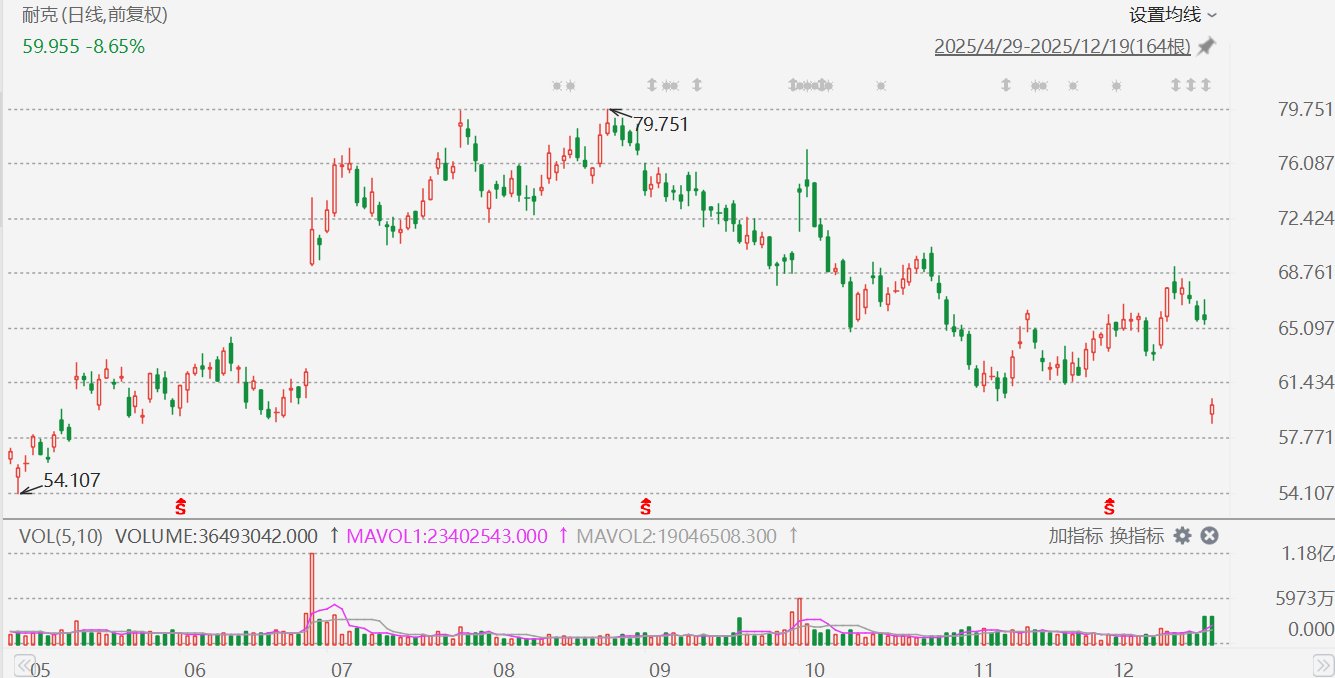1335x678 pixels.
Task: Pin the date range with the pushpin icon
Action: [x=1207, y=47]
